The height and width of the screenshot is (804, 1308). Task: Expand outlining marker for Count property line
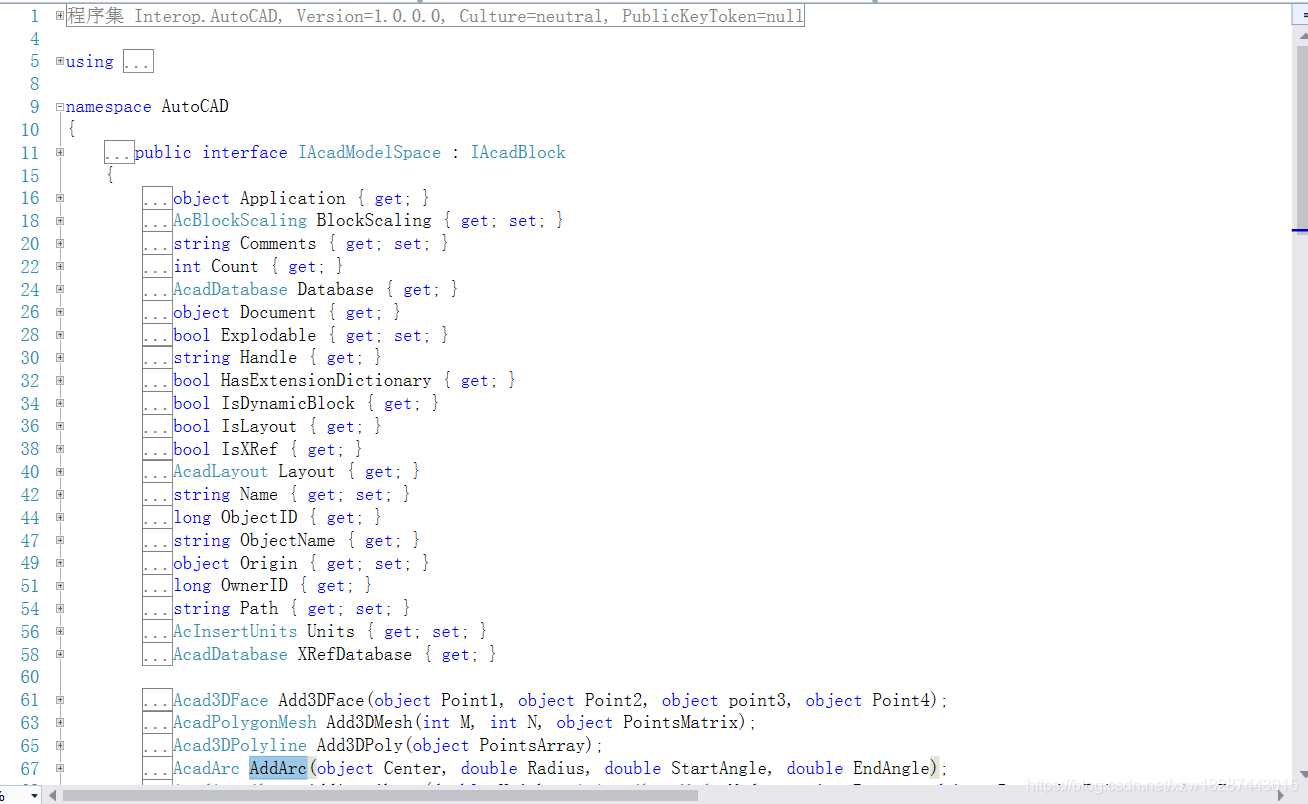tap(60, 266)
